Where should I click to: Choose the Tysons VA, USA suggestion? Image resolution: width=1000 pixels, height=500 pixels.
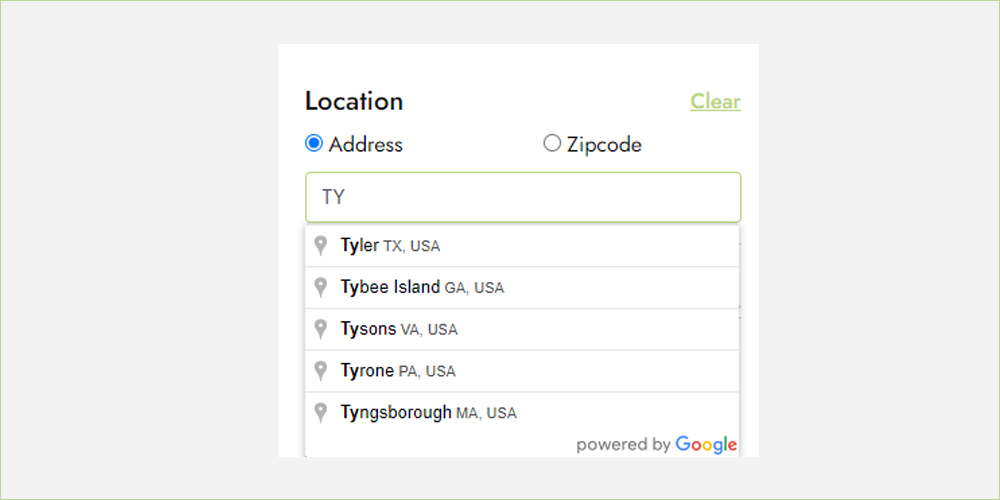point(522,329)
